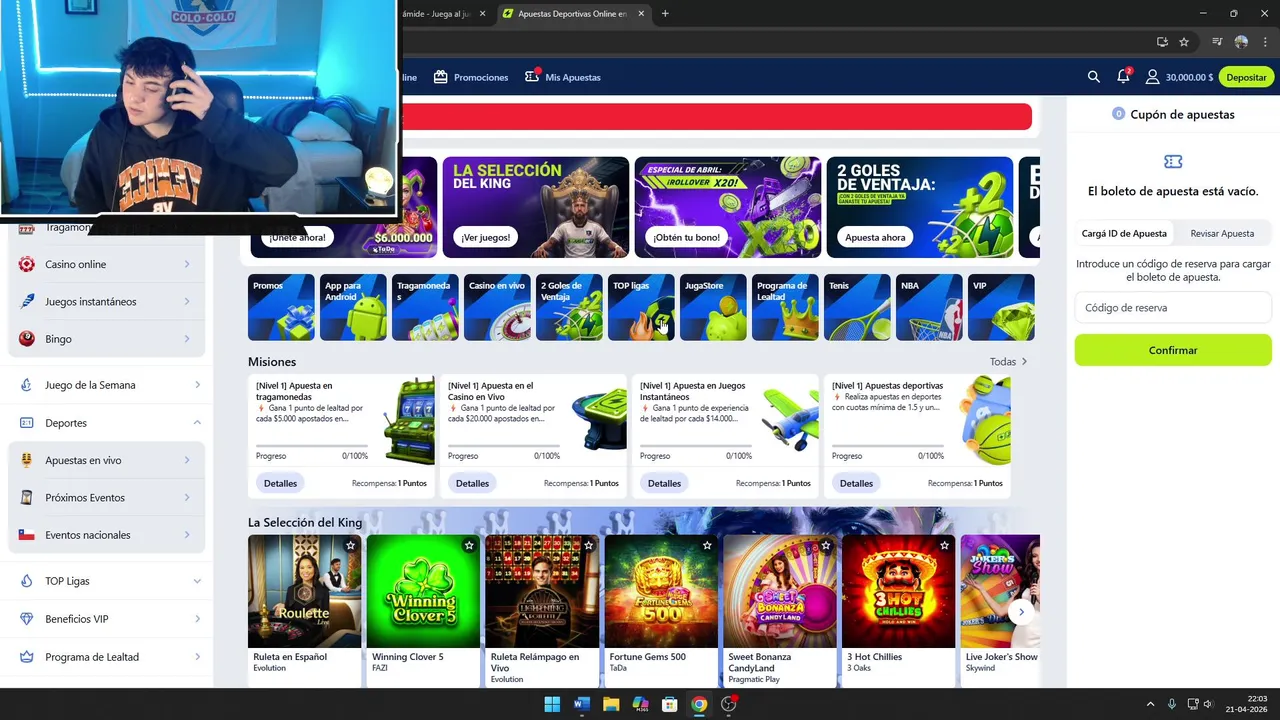
Task: Click the Casino online sidebar icon
Action: pyautogui.click(x=27, y=264)
